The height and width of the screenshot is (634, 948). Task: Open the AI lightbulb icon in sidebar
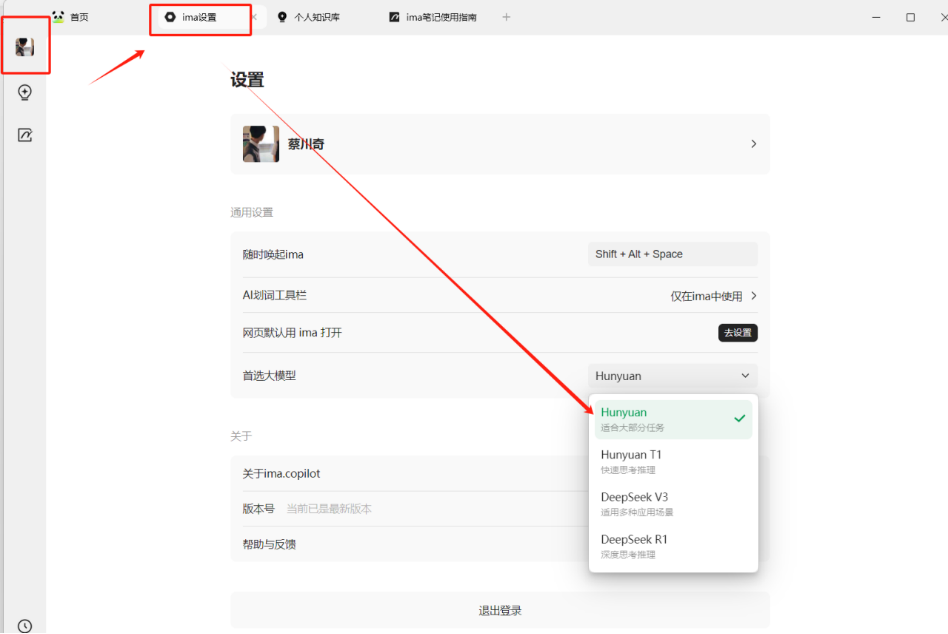[x=25, y=92]
